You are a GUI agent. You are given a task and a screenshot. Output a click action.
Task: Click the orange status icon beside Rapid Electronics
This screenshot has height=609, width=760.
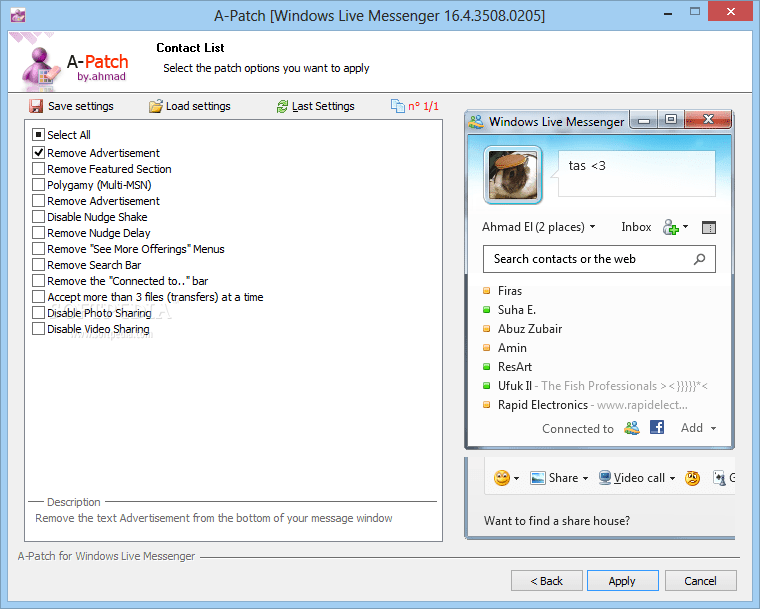pyautogui.click(x=487, y=405)
